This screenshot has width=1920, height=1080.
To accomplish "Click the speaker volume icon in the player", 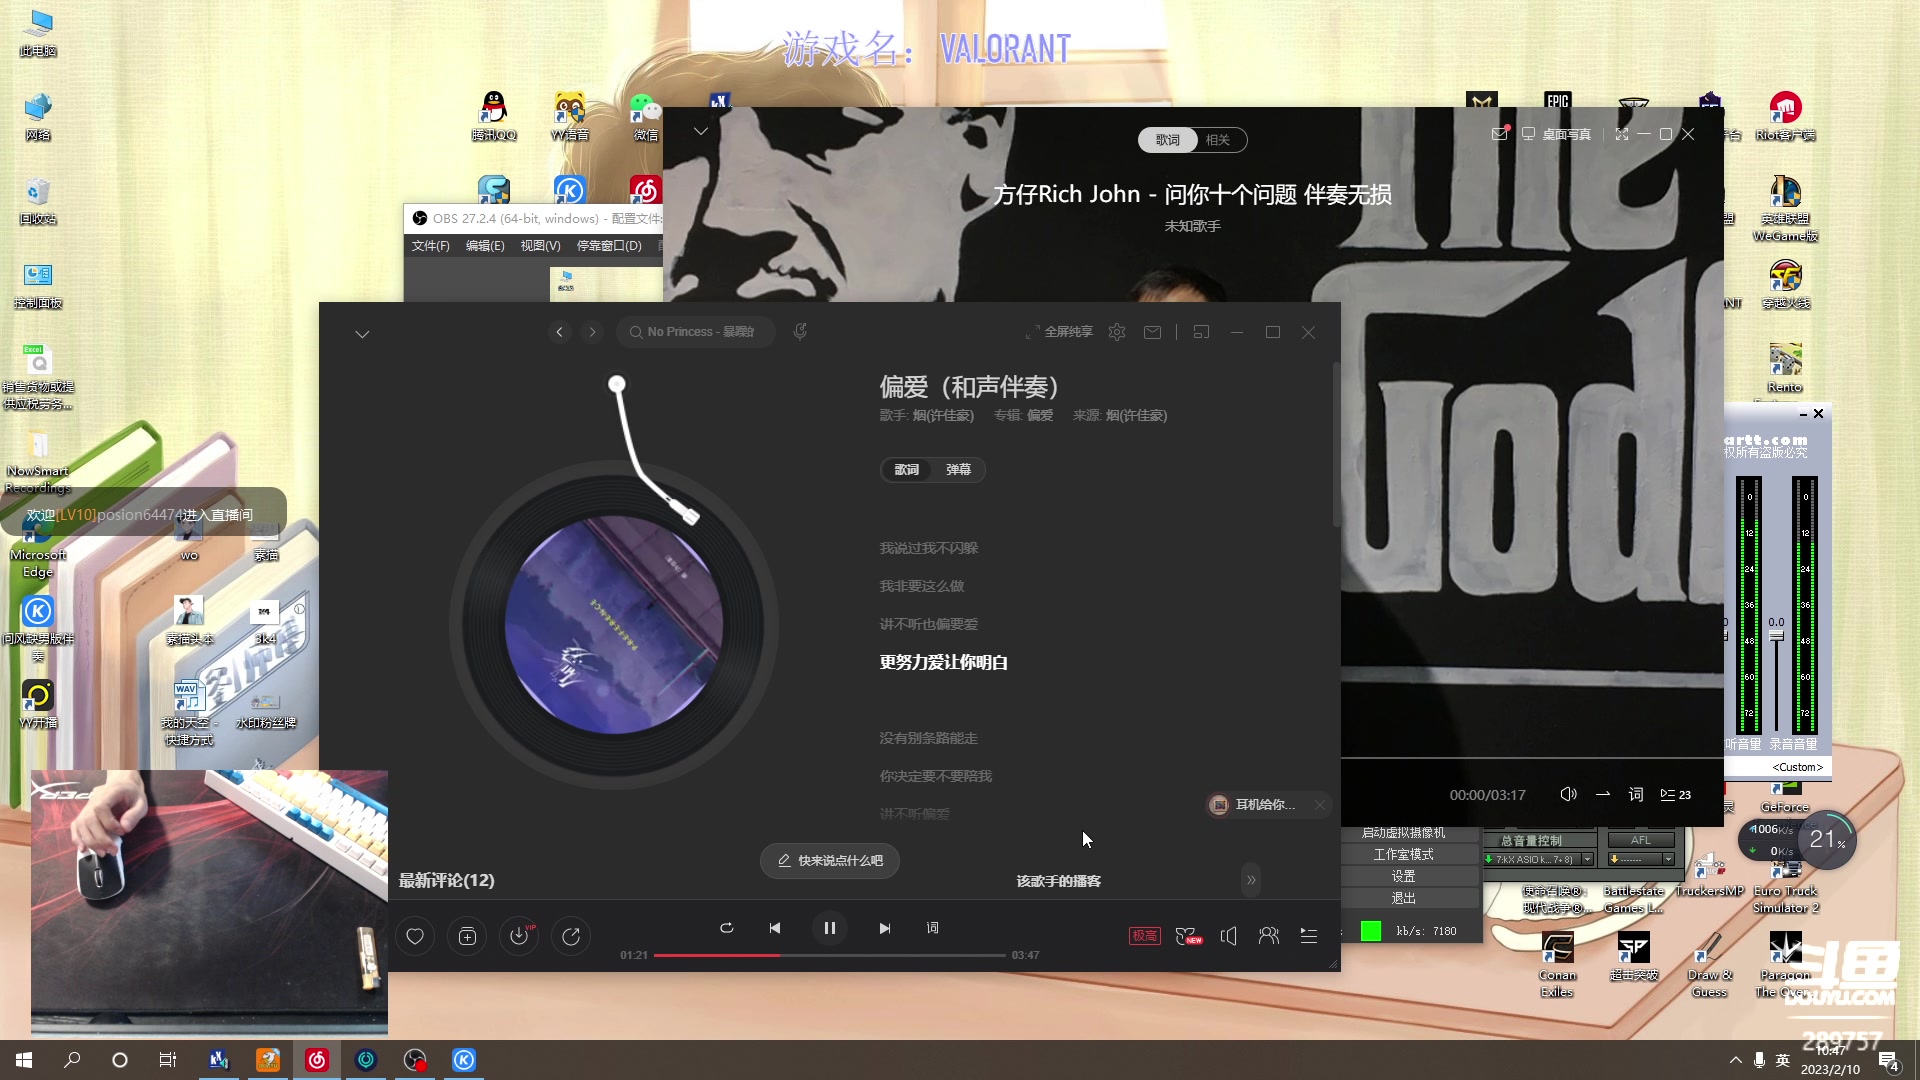I will pos(1229,936).
